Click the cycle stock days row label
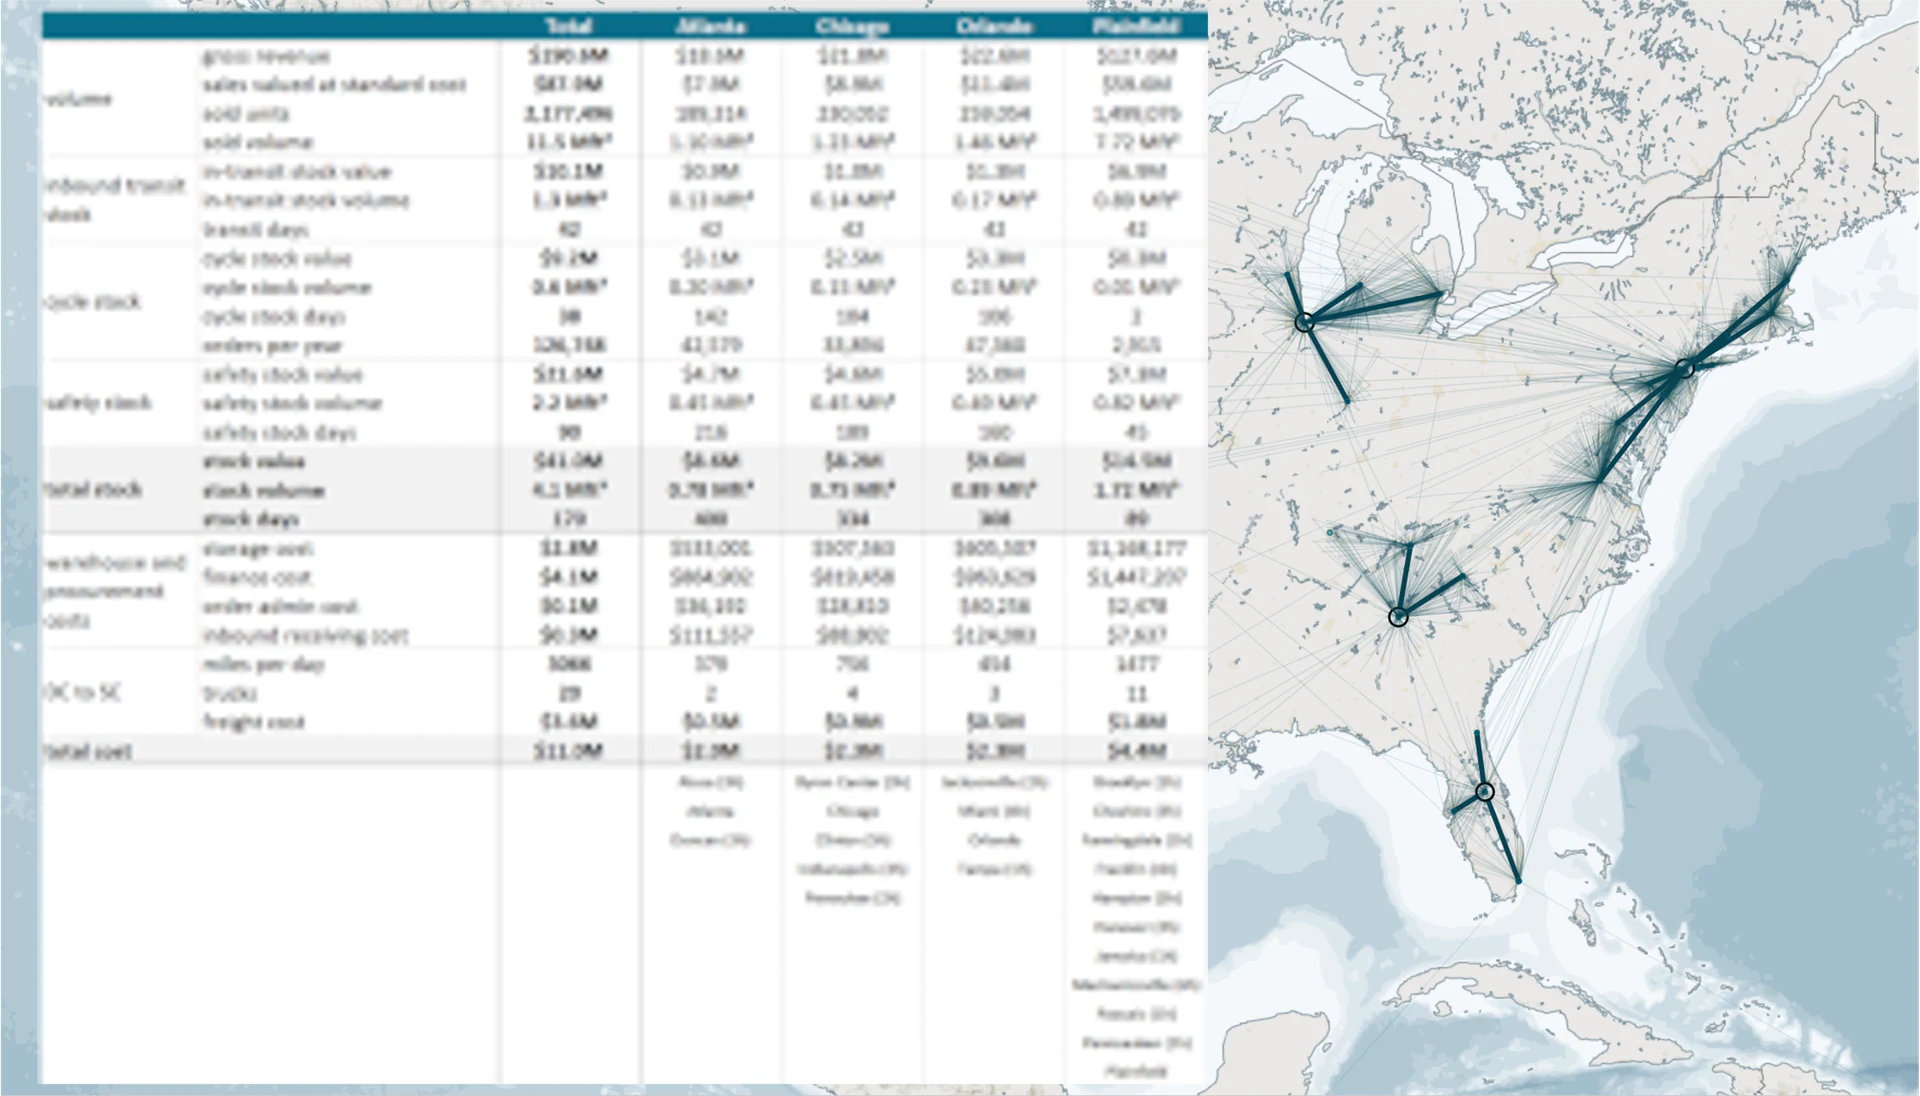This screenshot has width=1920, height=1096. (274, 317)
